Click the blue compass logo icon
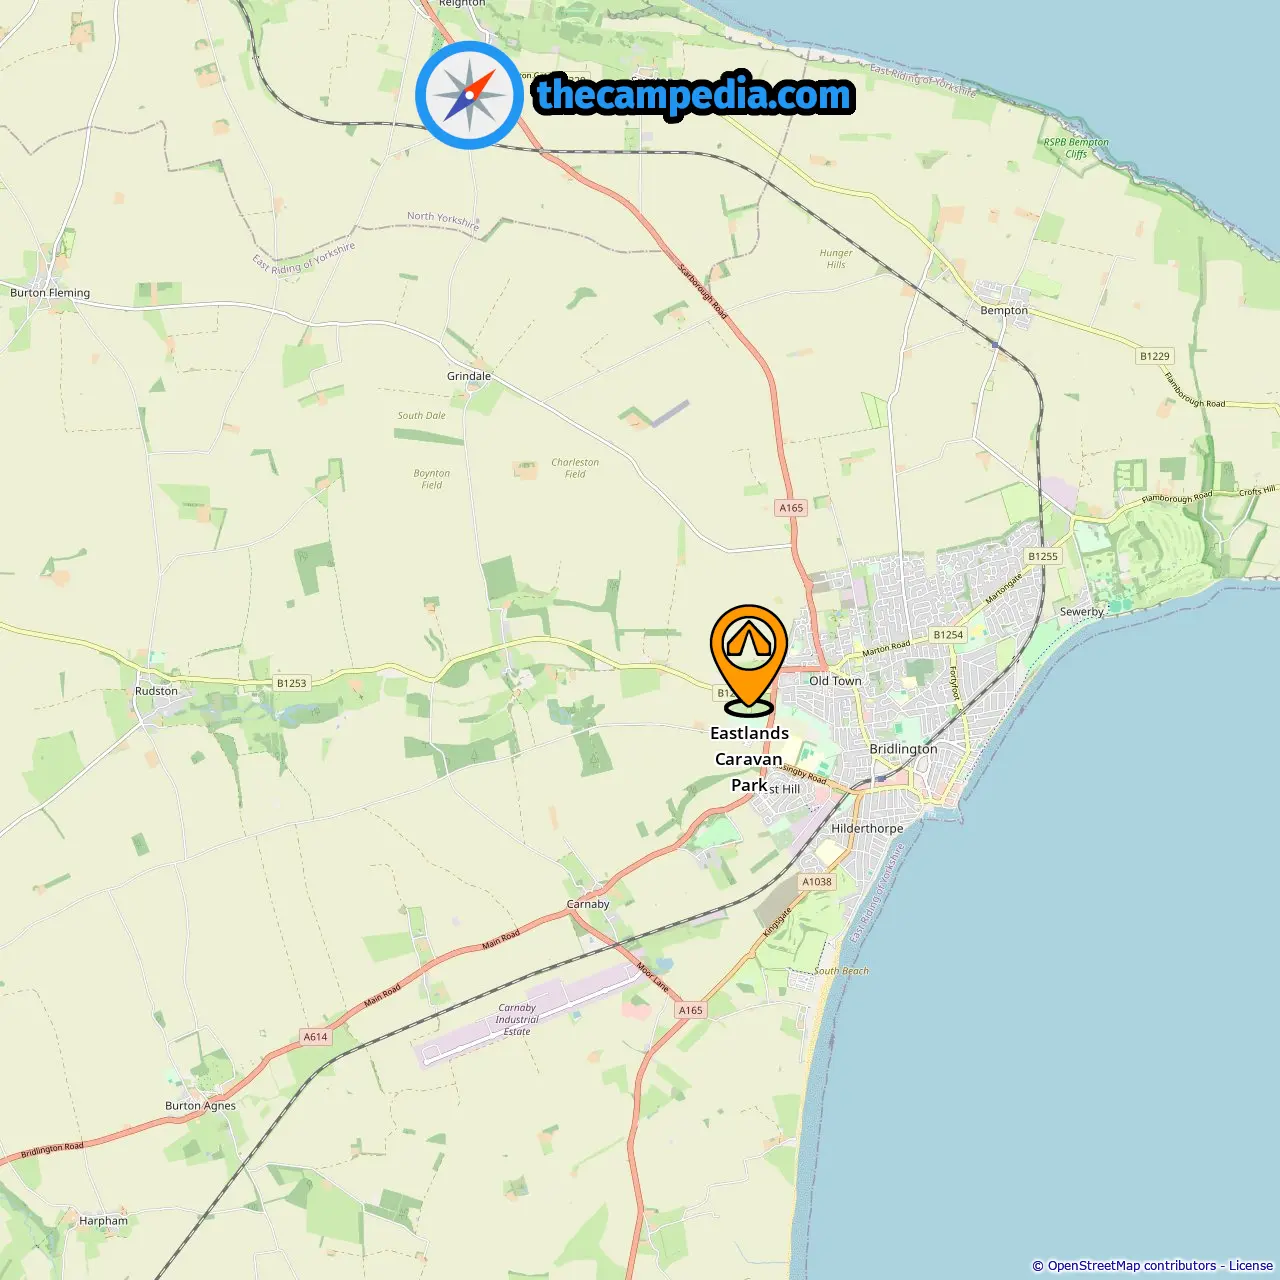1280x1280 pixels. tap(469, 95)
